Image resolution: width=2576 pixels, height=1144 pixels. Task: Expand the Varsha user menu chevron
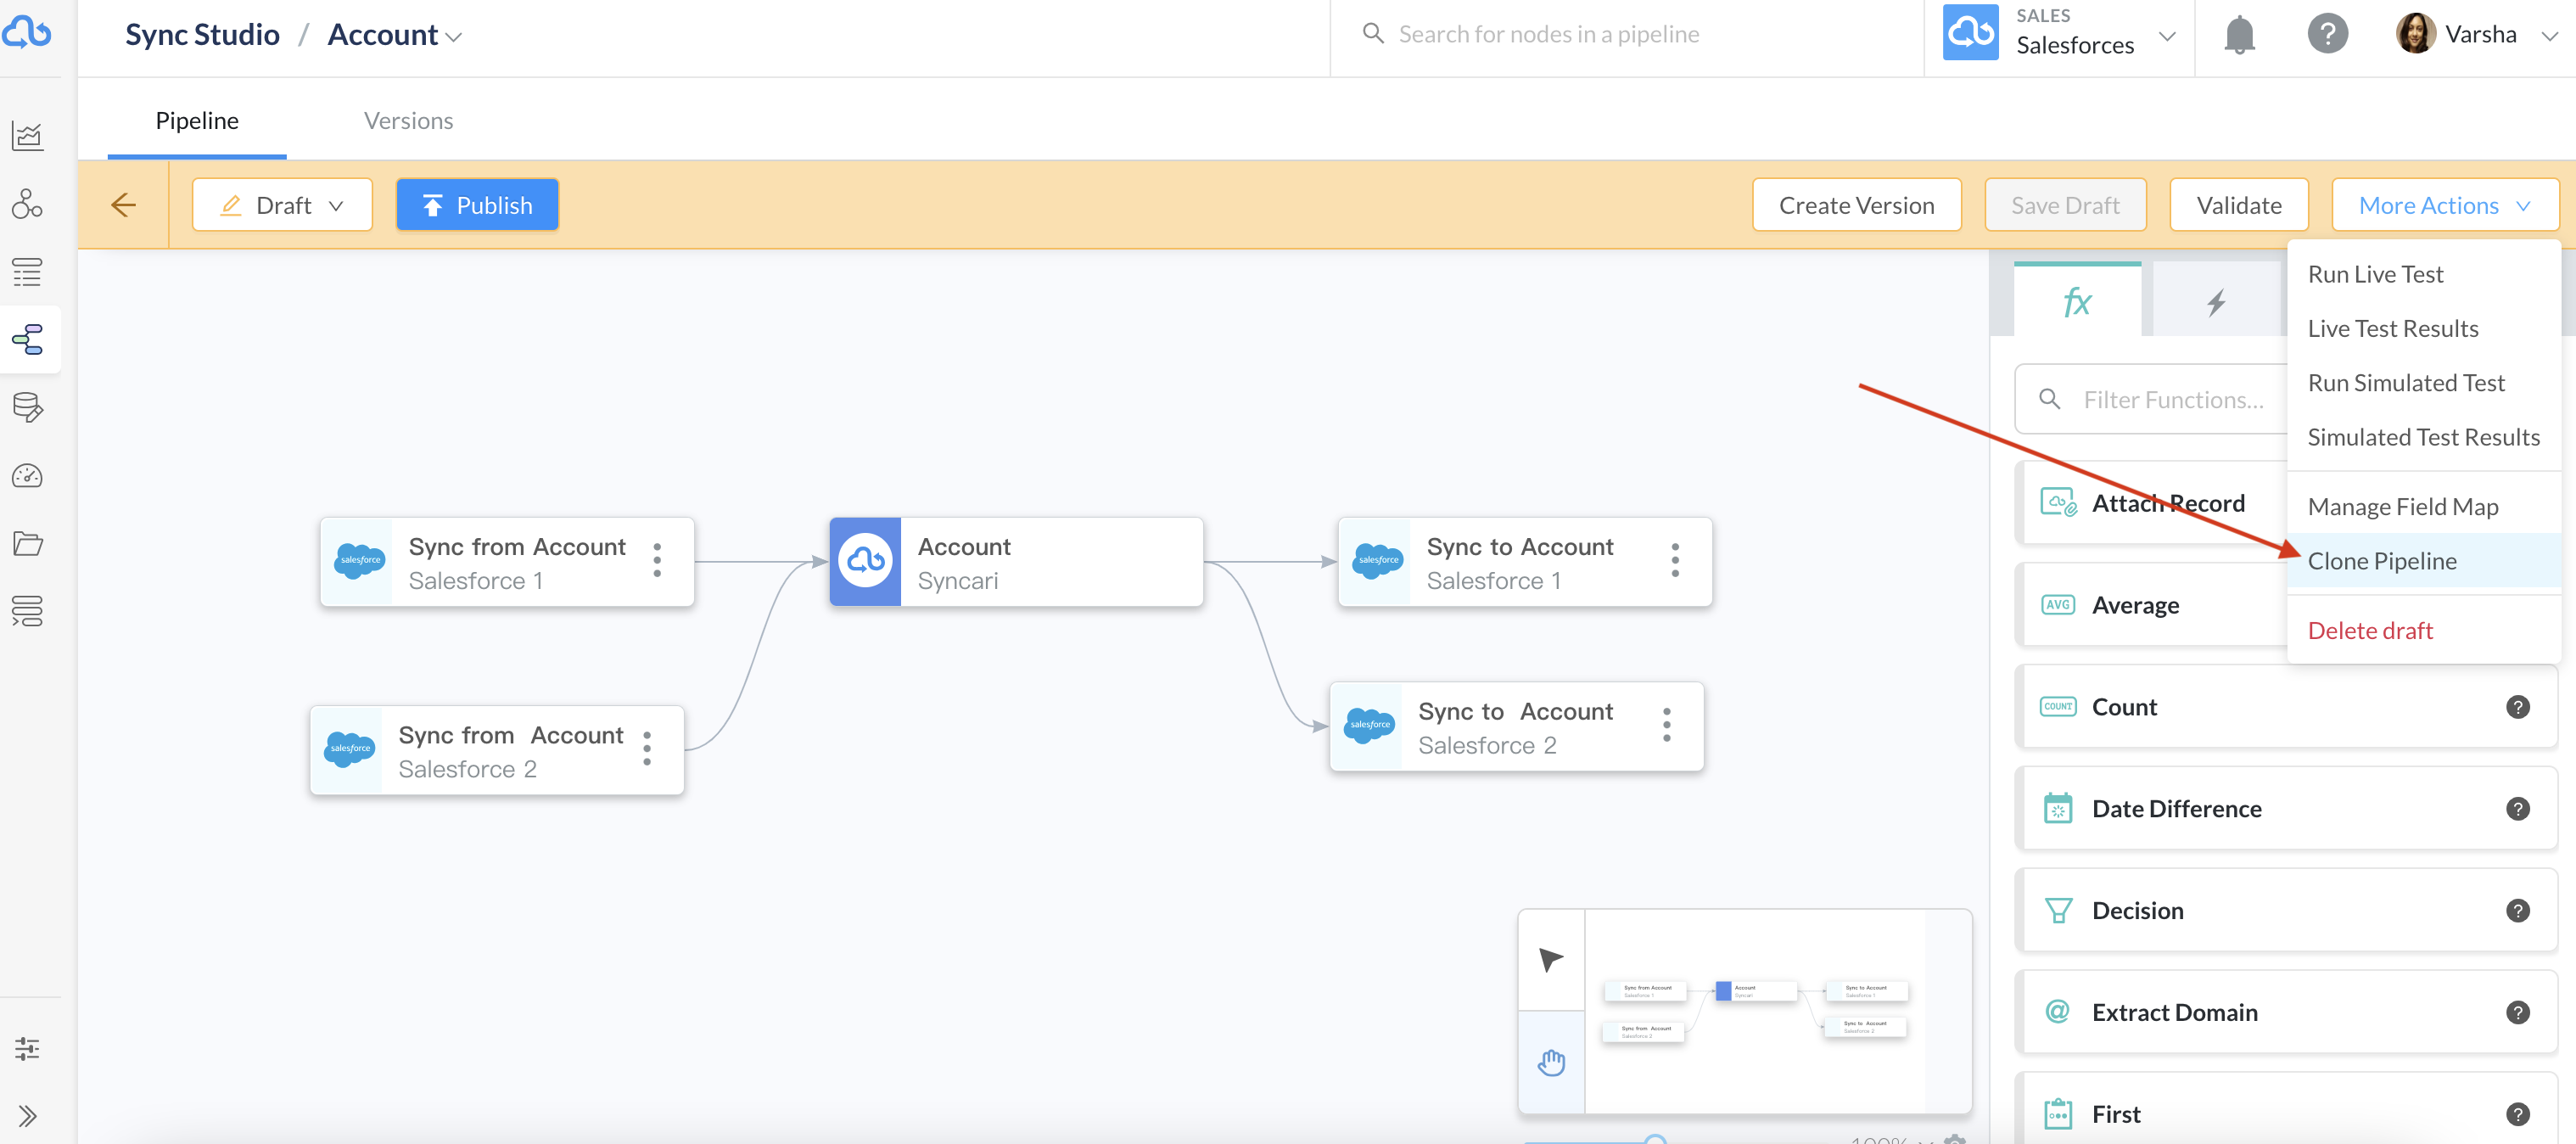[2549, 36]
